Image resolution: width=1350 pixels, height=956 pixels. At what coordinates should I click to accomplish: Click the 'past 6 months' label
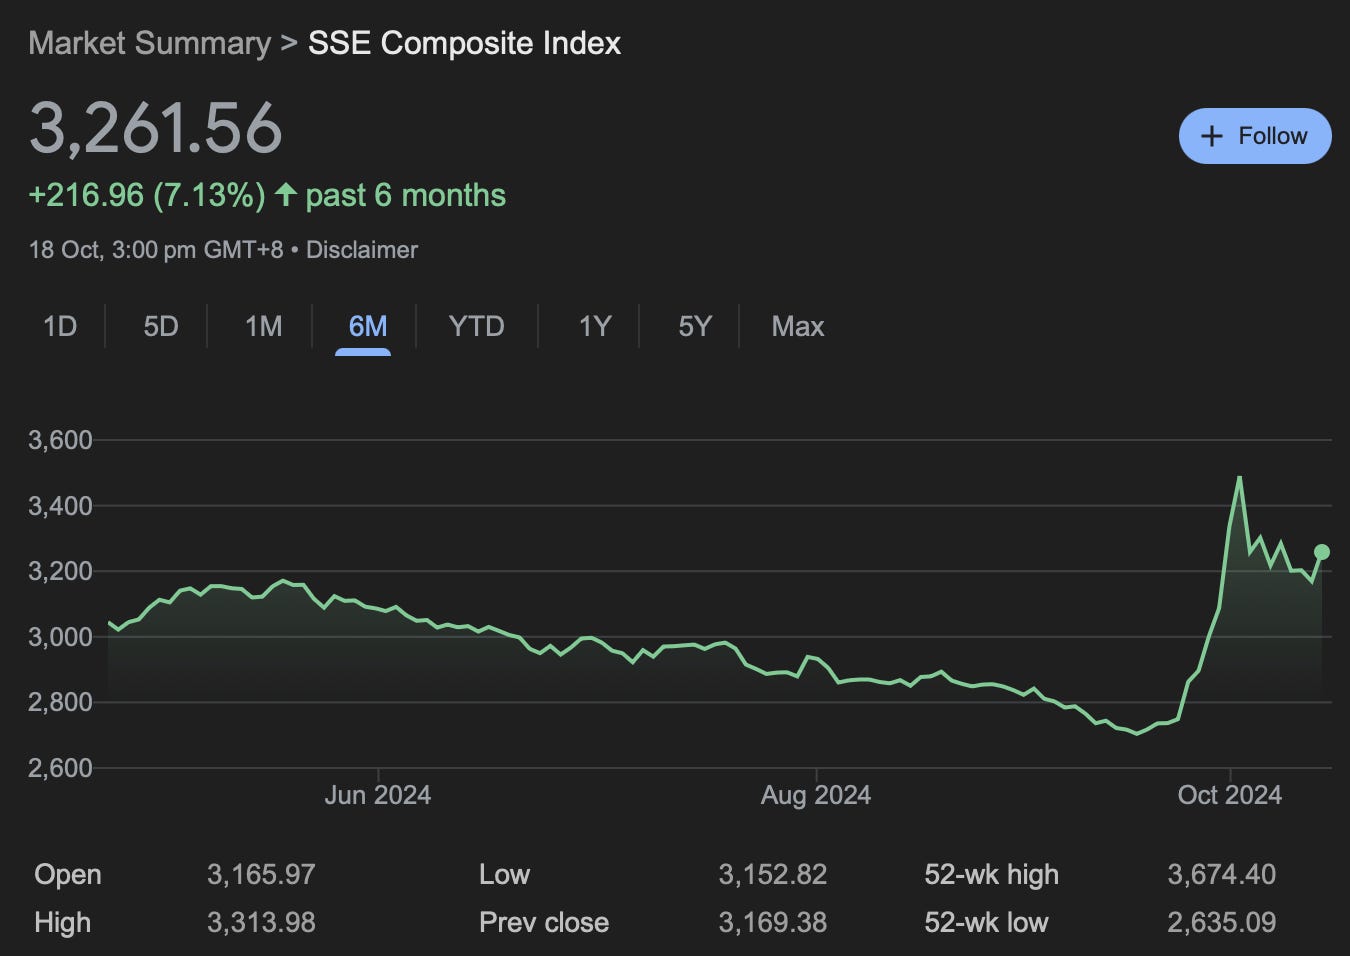pyautogui.click(x=405, y=195)
